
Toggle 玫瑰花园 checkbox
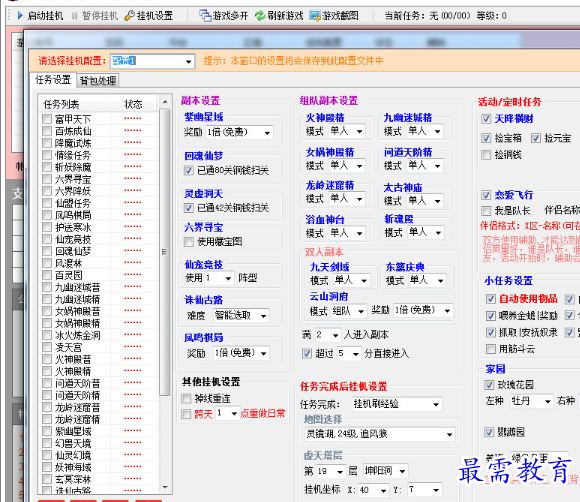point(489,385)
